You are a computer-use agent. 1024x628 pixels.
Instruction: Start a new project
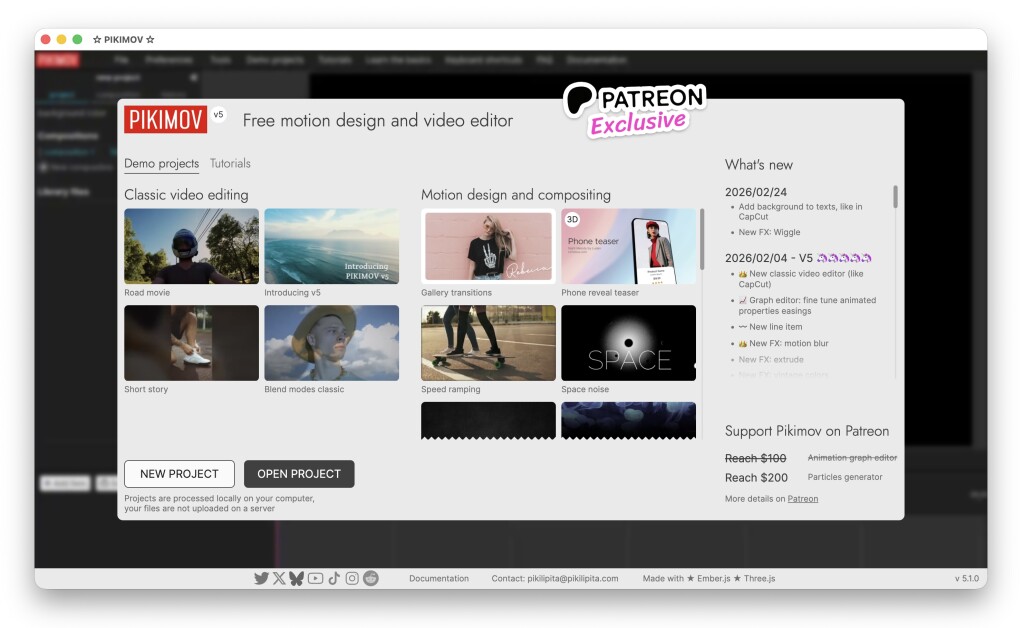click(x=179, y=474)
